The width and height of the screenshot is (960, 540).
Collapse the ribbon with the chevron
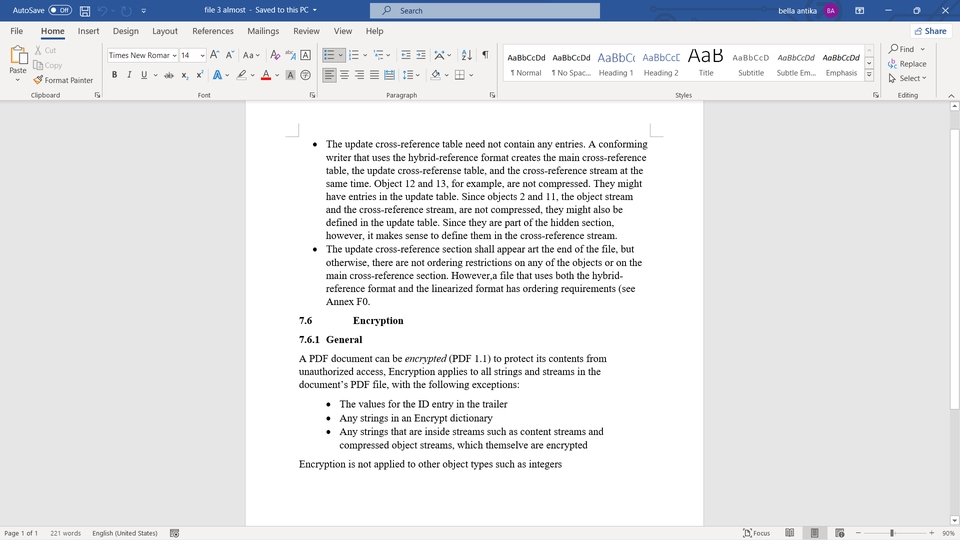951,96
